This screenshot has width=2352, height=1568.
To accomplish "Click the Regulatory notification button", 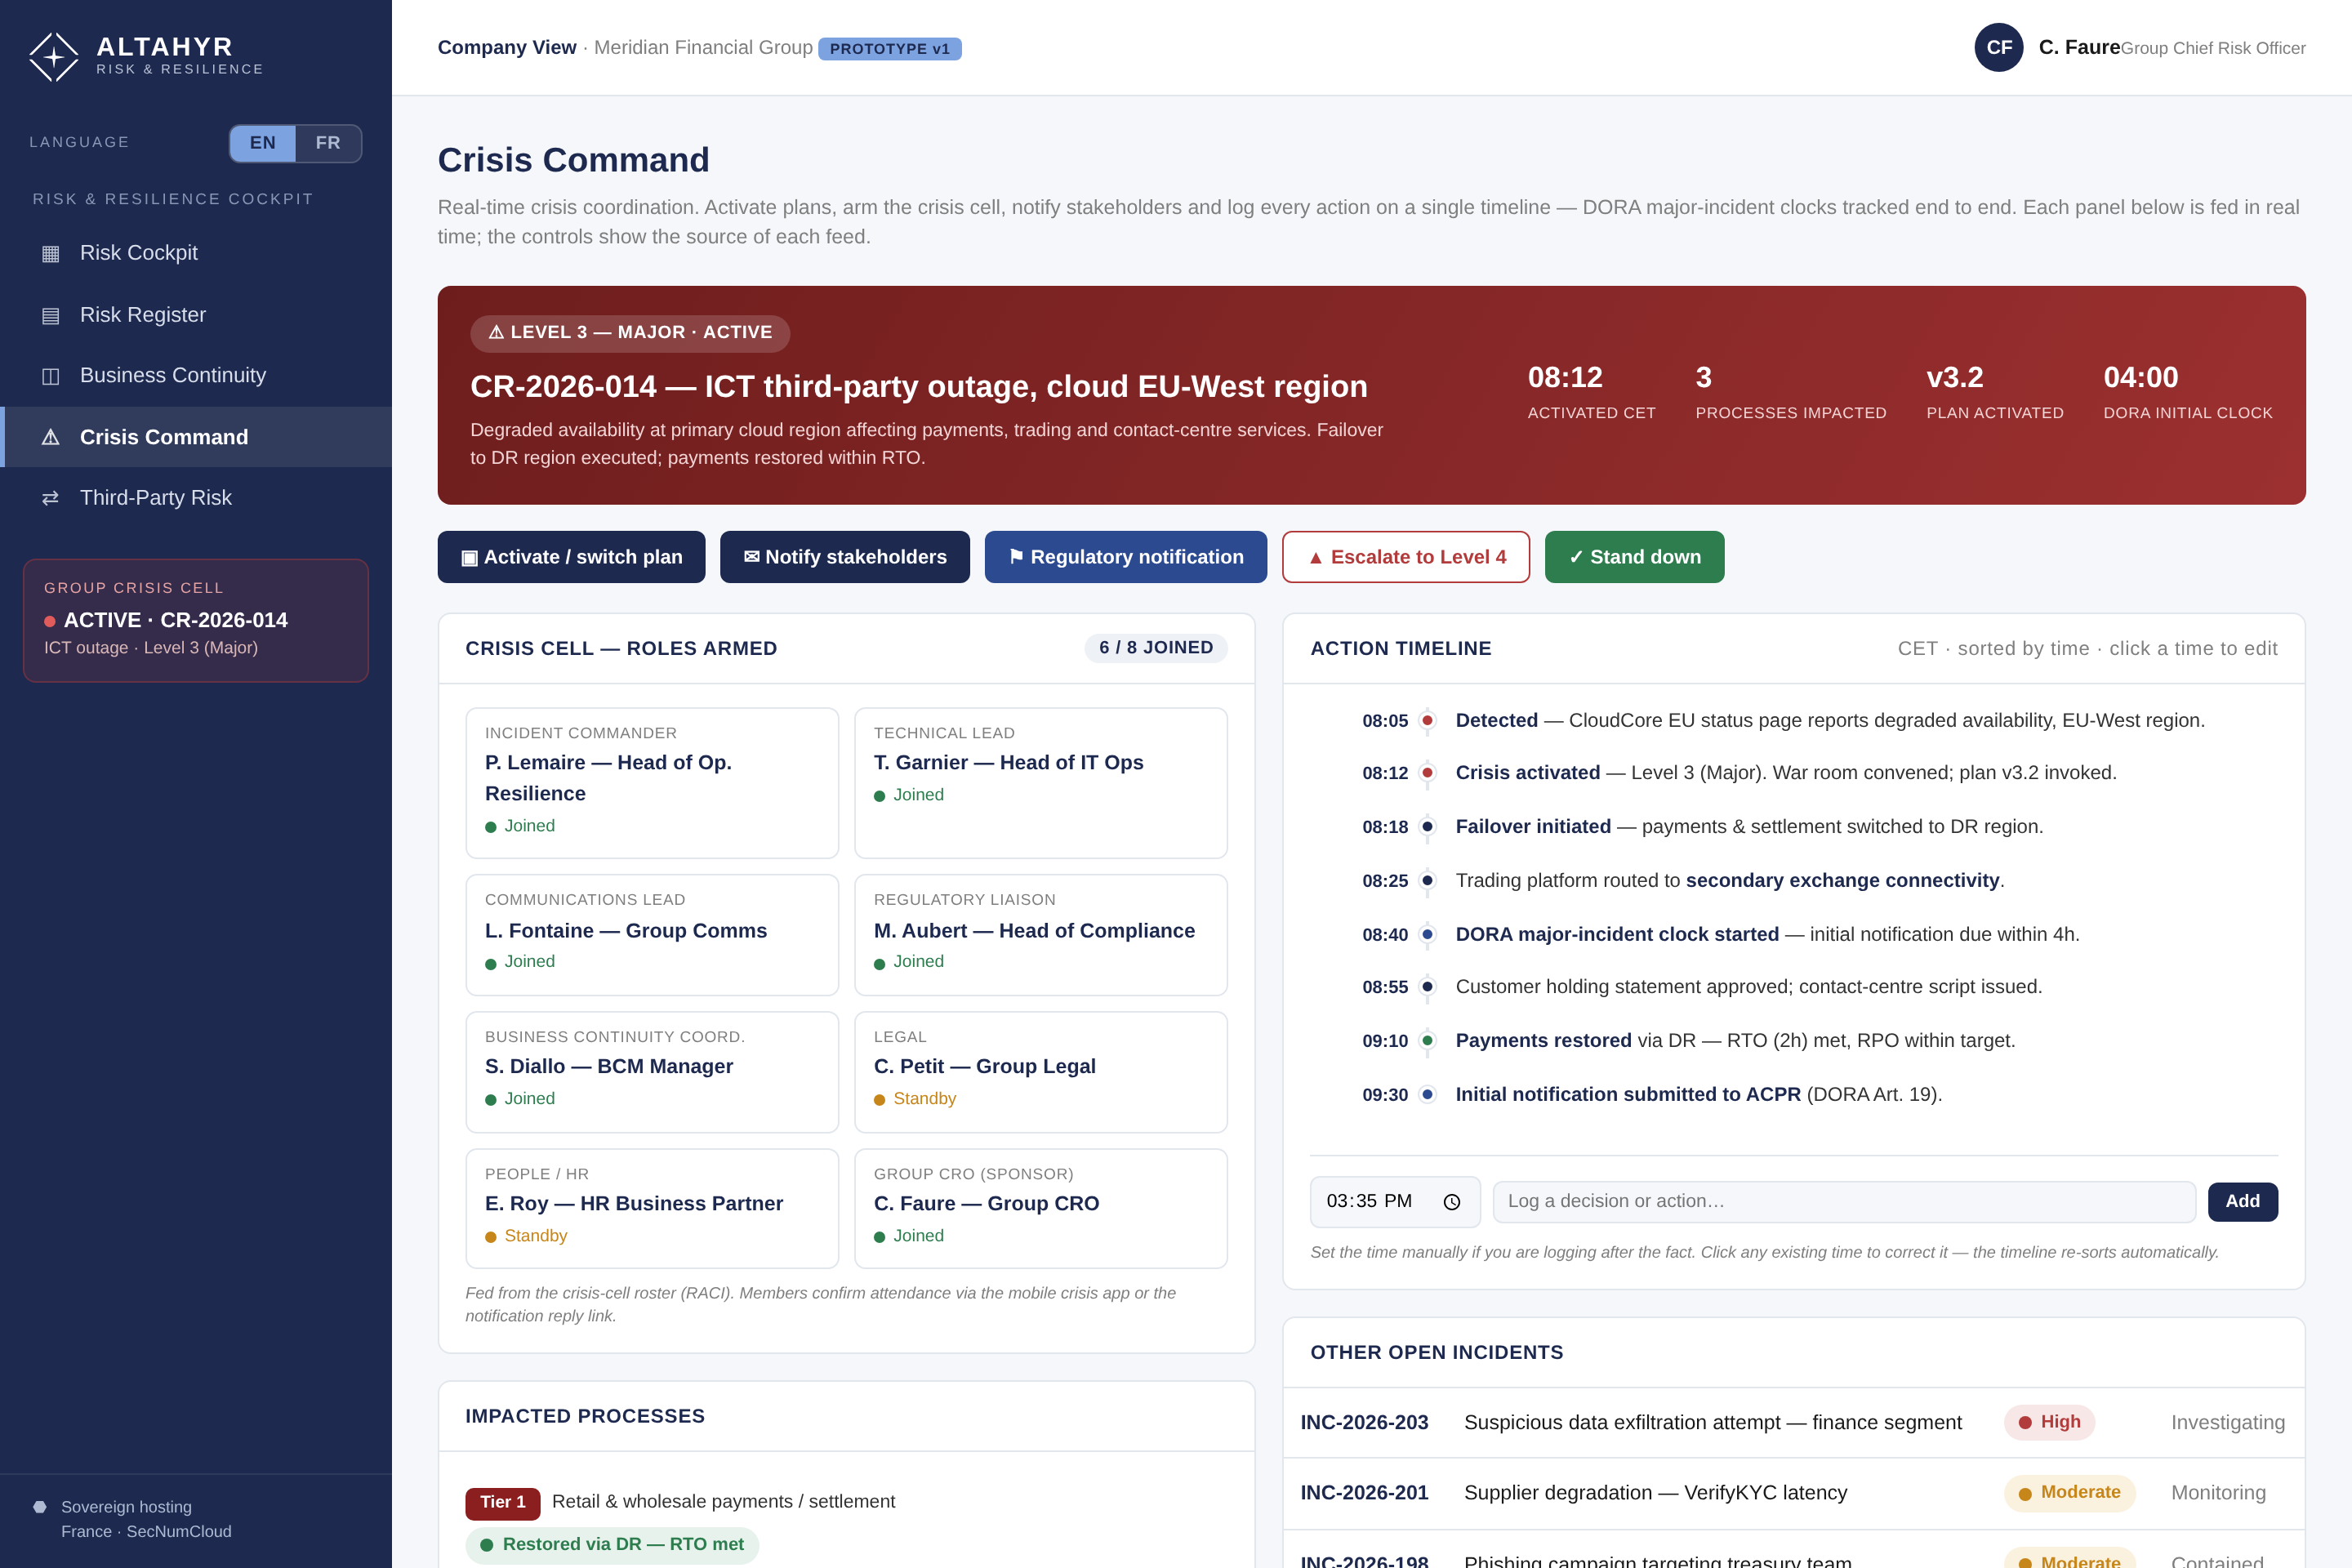I will (x=1126, y=557).
